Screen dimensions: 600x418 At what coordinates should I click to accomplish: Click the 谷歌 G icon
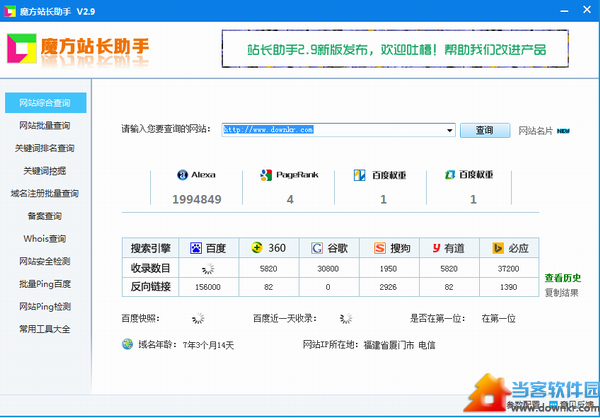click(317, 248)
